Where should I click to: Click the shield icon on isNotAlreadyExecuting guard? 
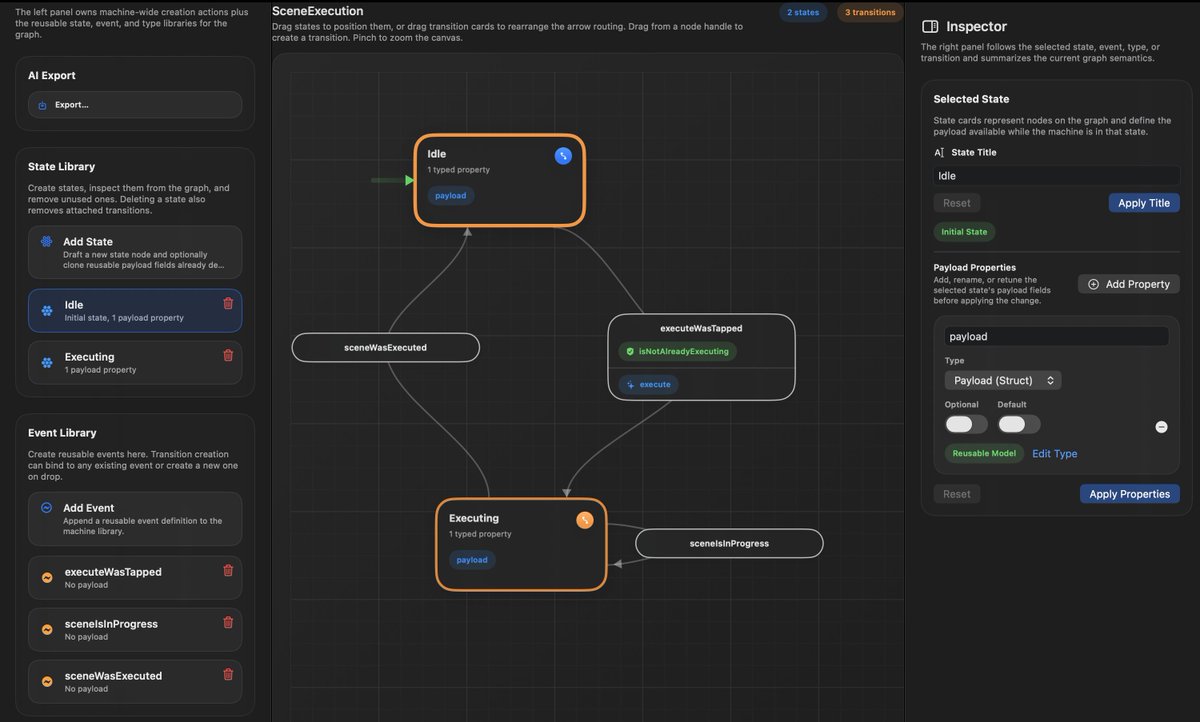[x=630, y=352]
